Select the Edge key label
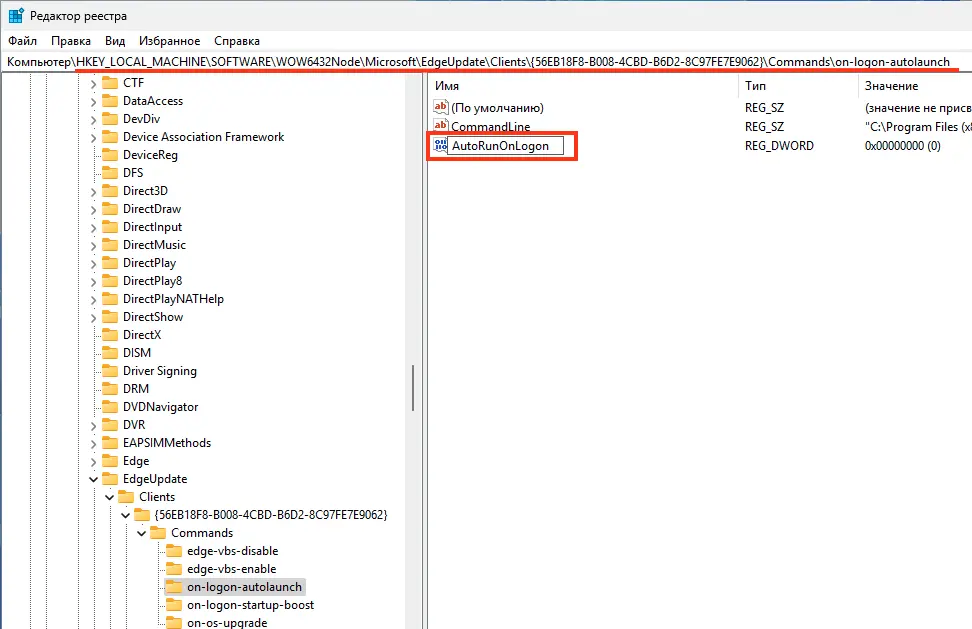Screen dimensions: 972x629 coord(136,461)
